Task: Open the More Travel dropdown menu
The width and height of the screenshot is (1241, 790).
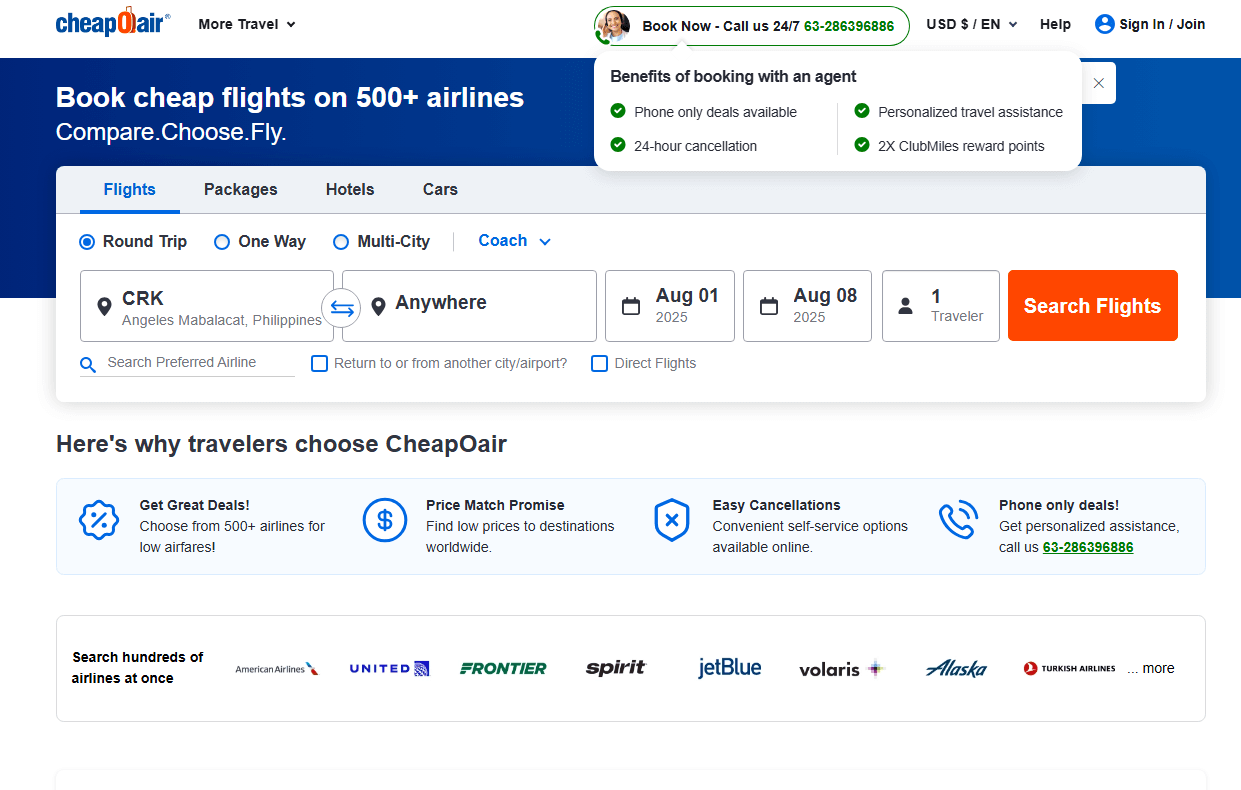Action: click(x=247, y=24)
